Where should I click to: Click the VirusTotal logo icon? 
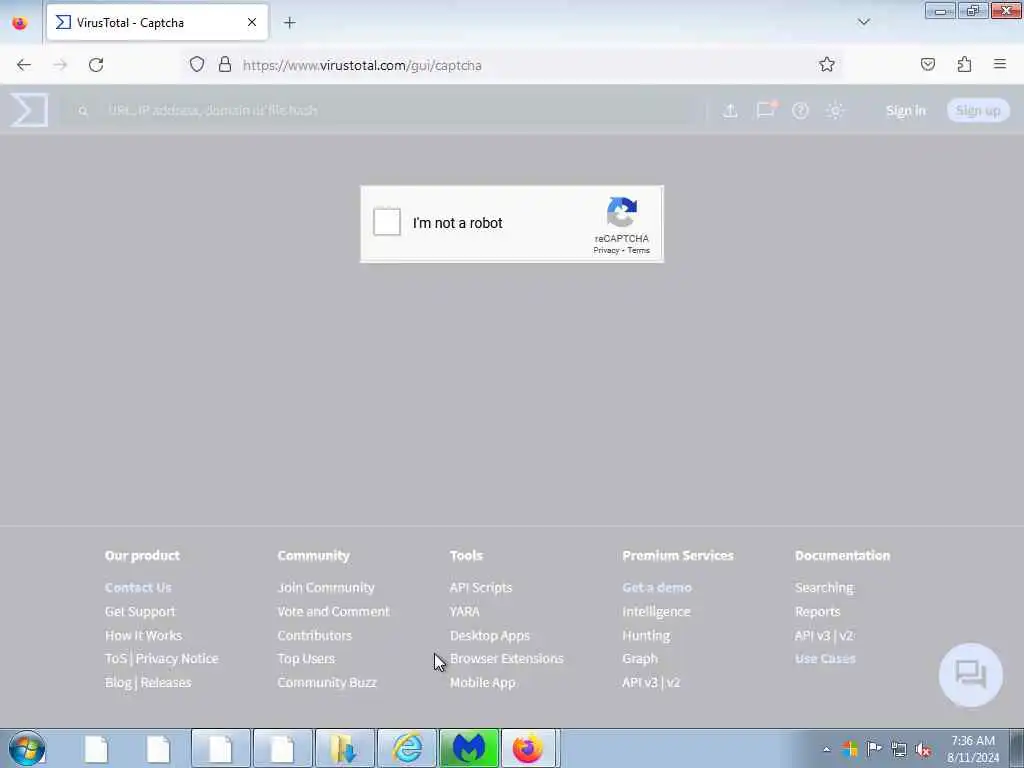(29, 110)
